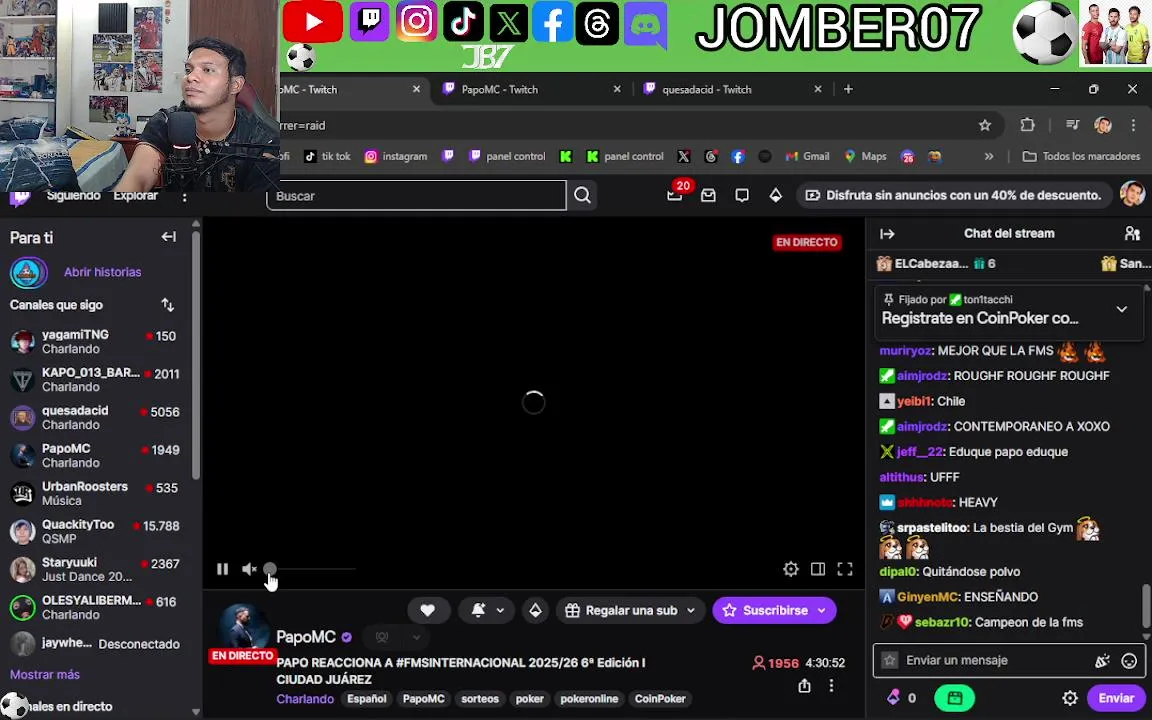Click the Bits cheer diamond button
The height and width of the screenshot is (720, 1152).
click(x=536, y=610)
